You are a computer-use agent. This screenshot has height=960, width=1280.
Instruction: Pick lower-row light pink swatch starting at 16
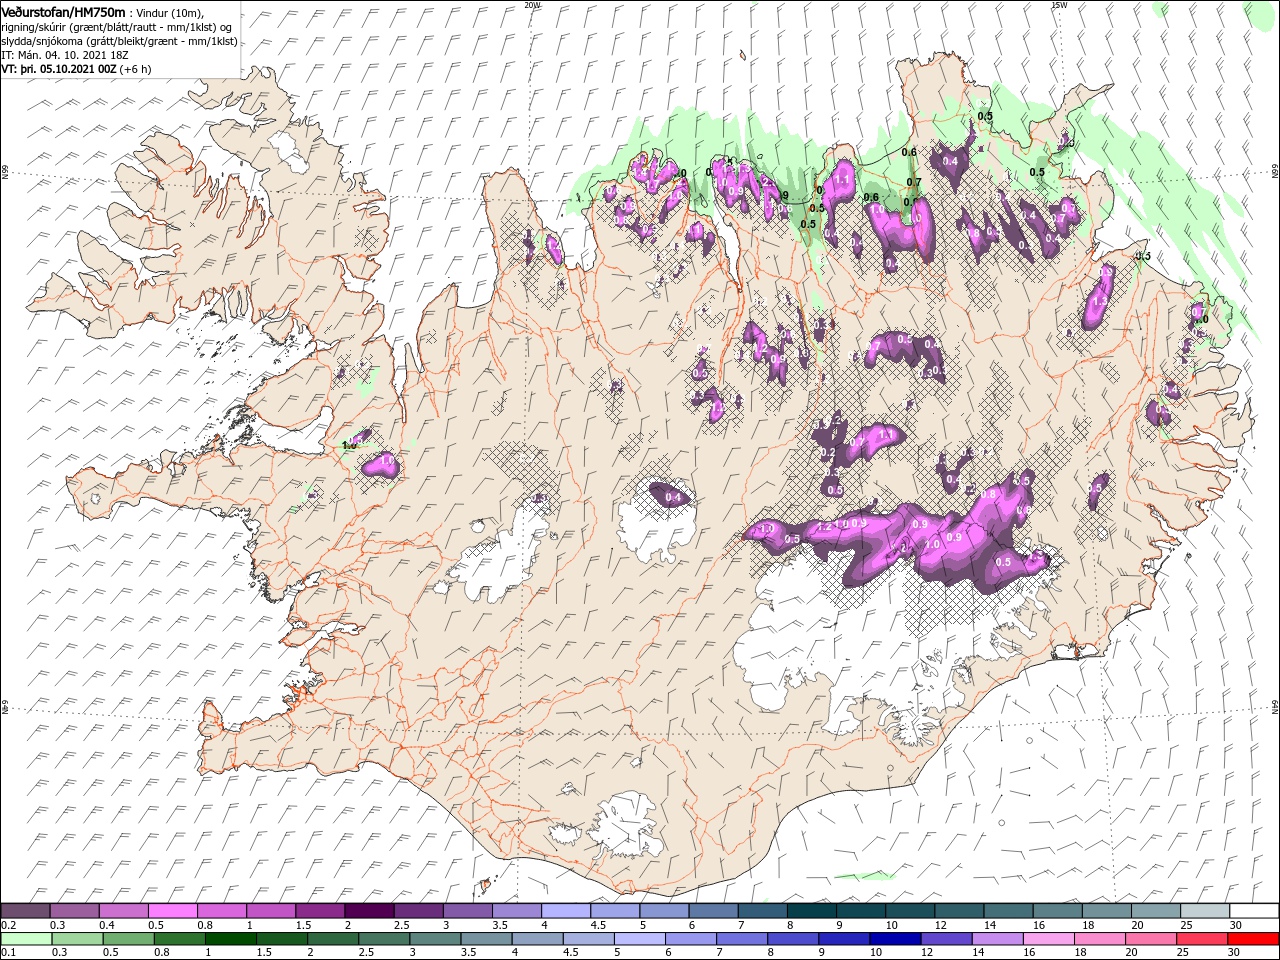[x=1048, y=939]
